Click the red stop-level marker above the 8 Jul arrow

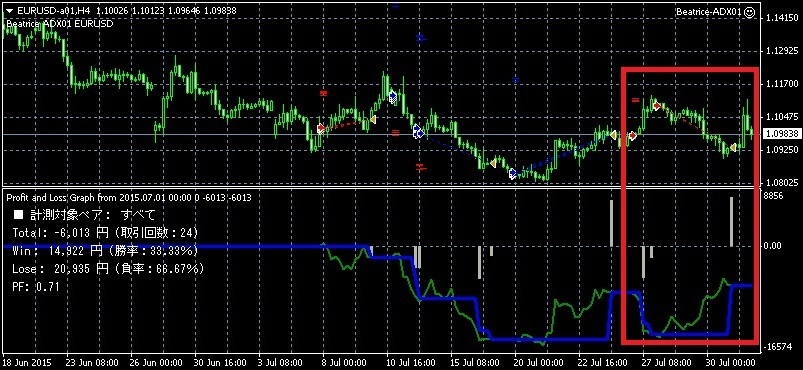pos(323,93)
